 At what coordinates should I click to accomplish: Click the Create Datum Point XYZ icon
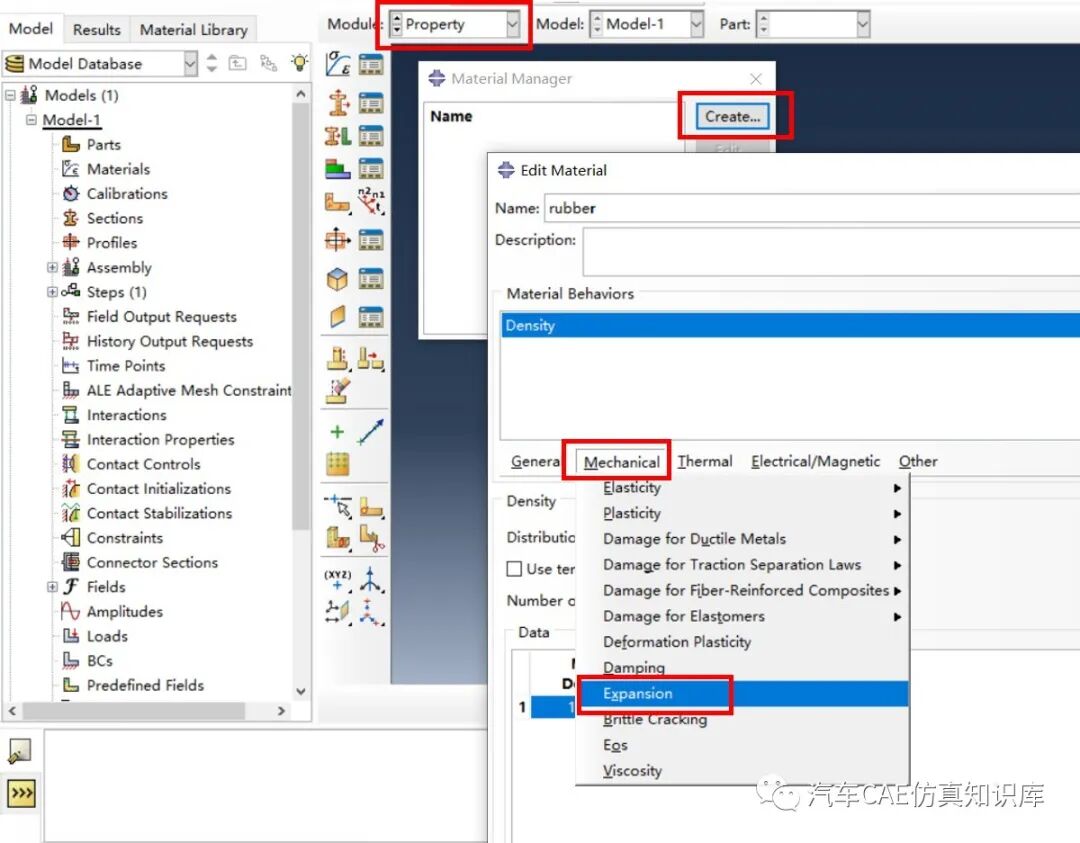338,580
